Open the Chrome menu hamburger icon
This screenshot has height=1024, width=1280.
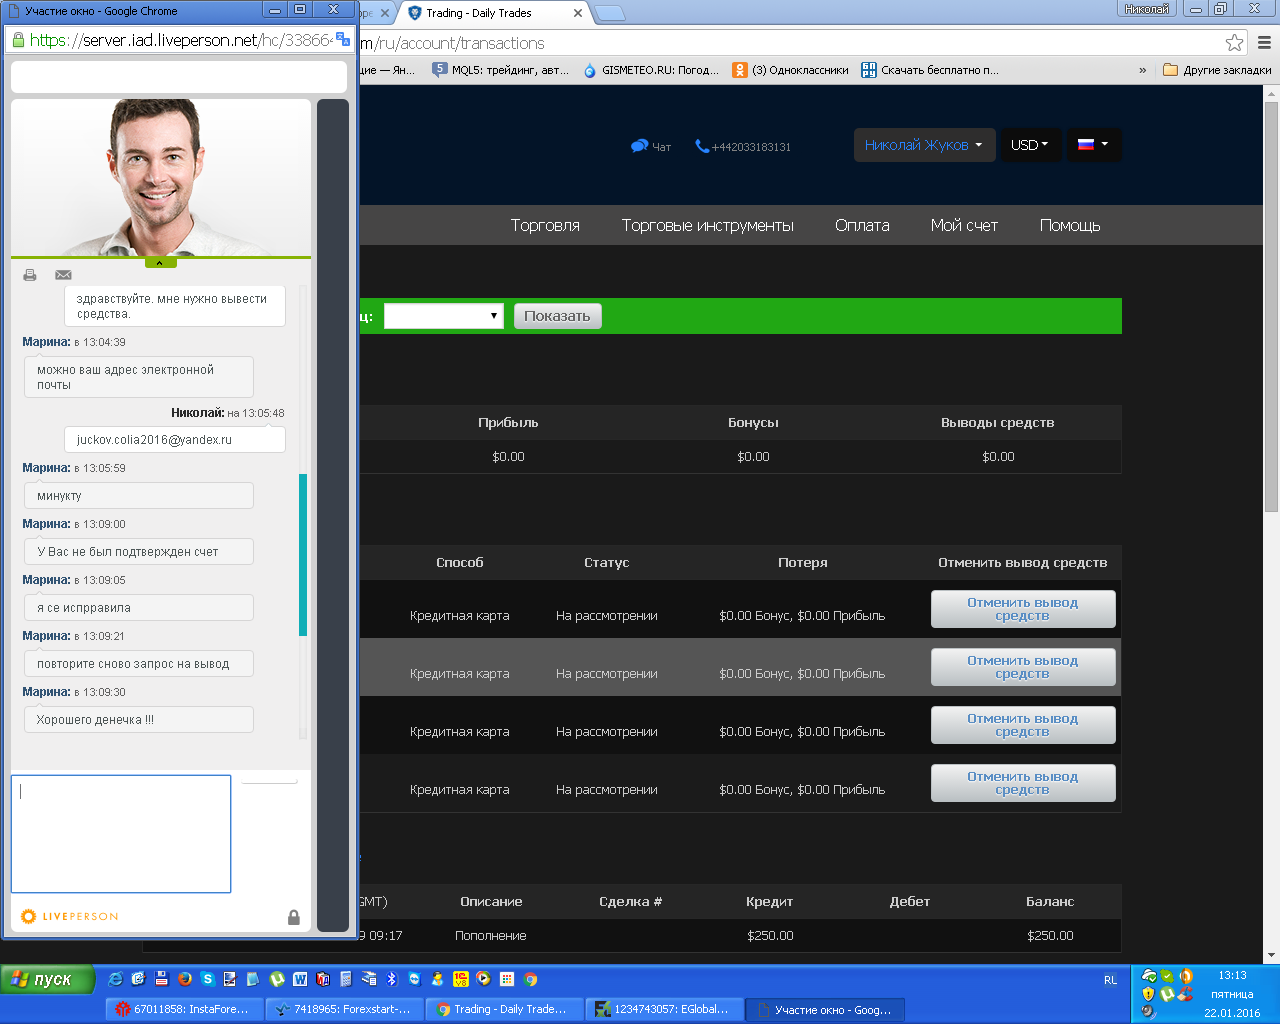click(x=1264, y=43)
